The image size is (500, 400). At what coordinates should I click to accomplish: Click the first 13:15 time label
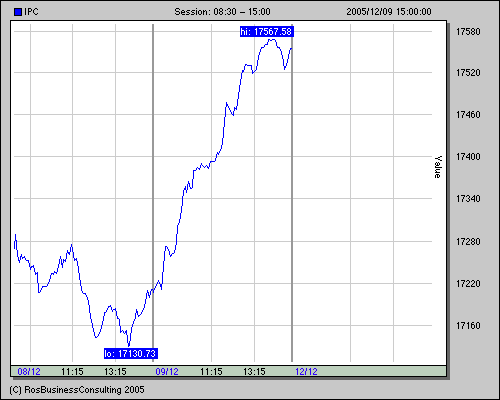115,371
